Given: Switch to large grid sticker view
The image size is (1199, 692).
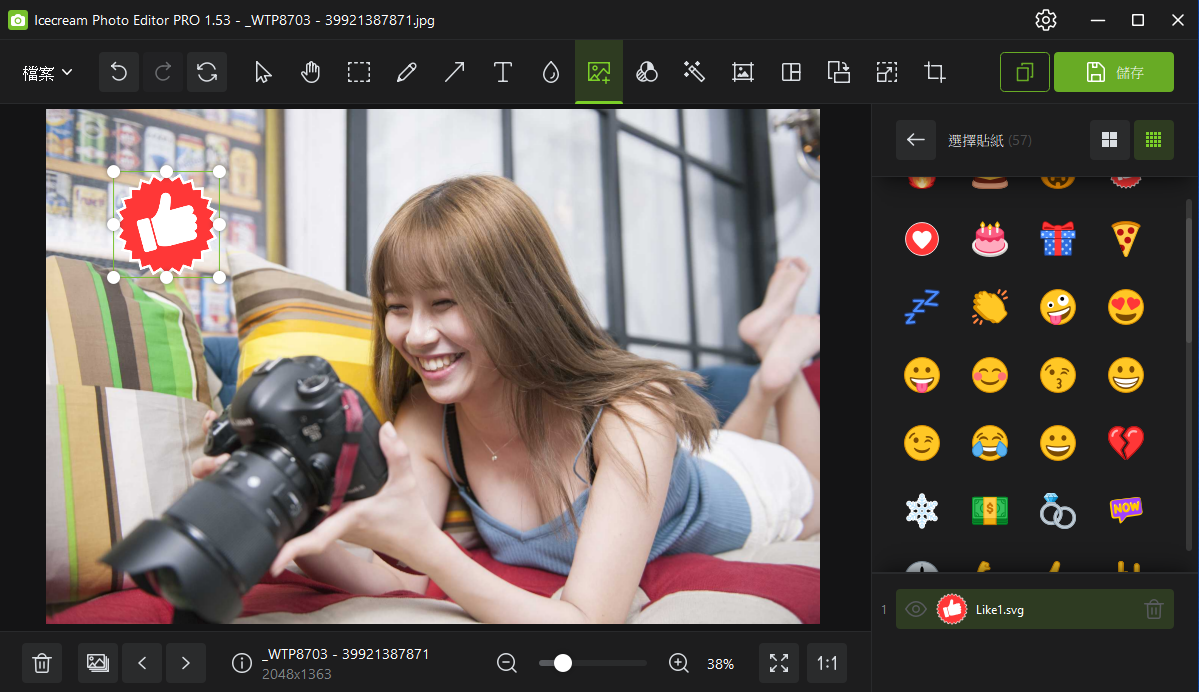Looking at the screenshot, I should 1109,140.
